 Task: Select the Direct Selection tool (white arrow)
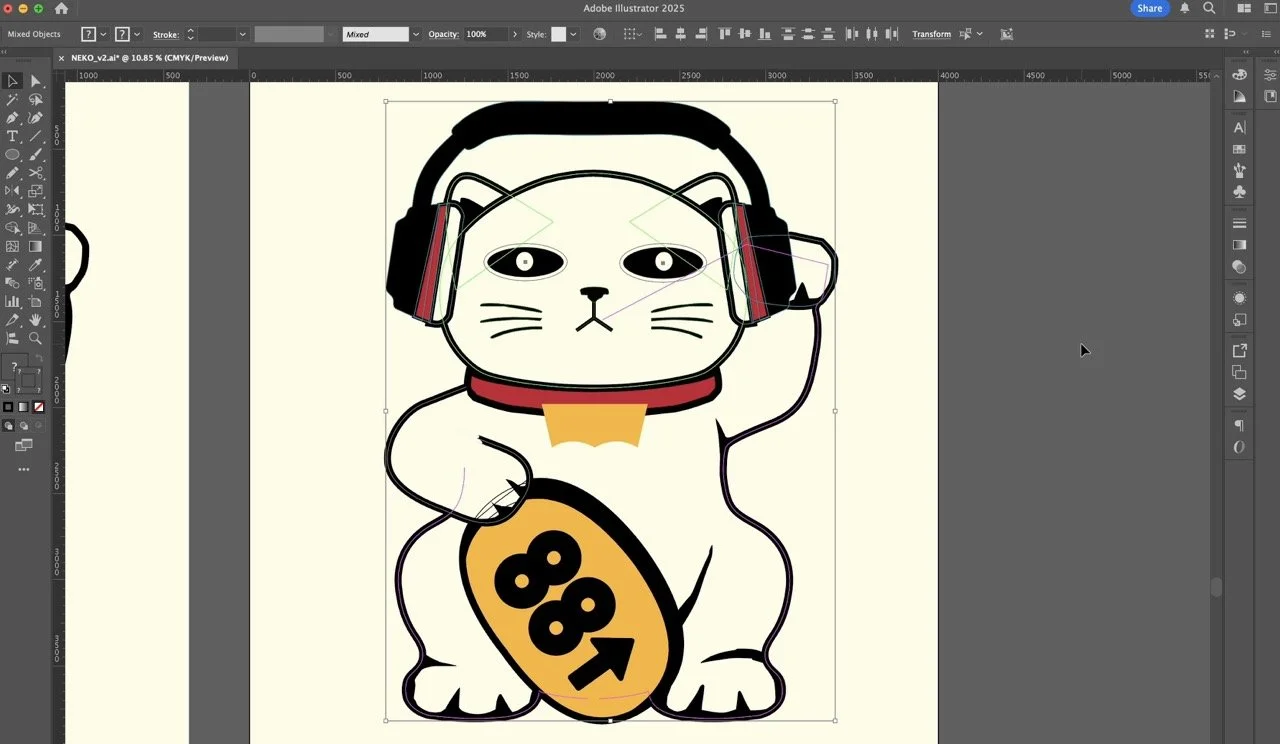pyautogui.click(x=35, y=81)
